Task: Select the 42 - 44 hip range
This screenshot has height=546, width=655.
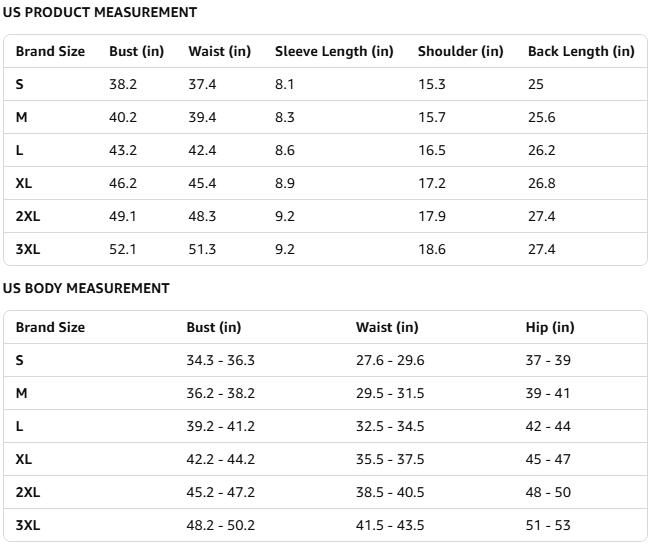Action: point(548,426)
